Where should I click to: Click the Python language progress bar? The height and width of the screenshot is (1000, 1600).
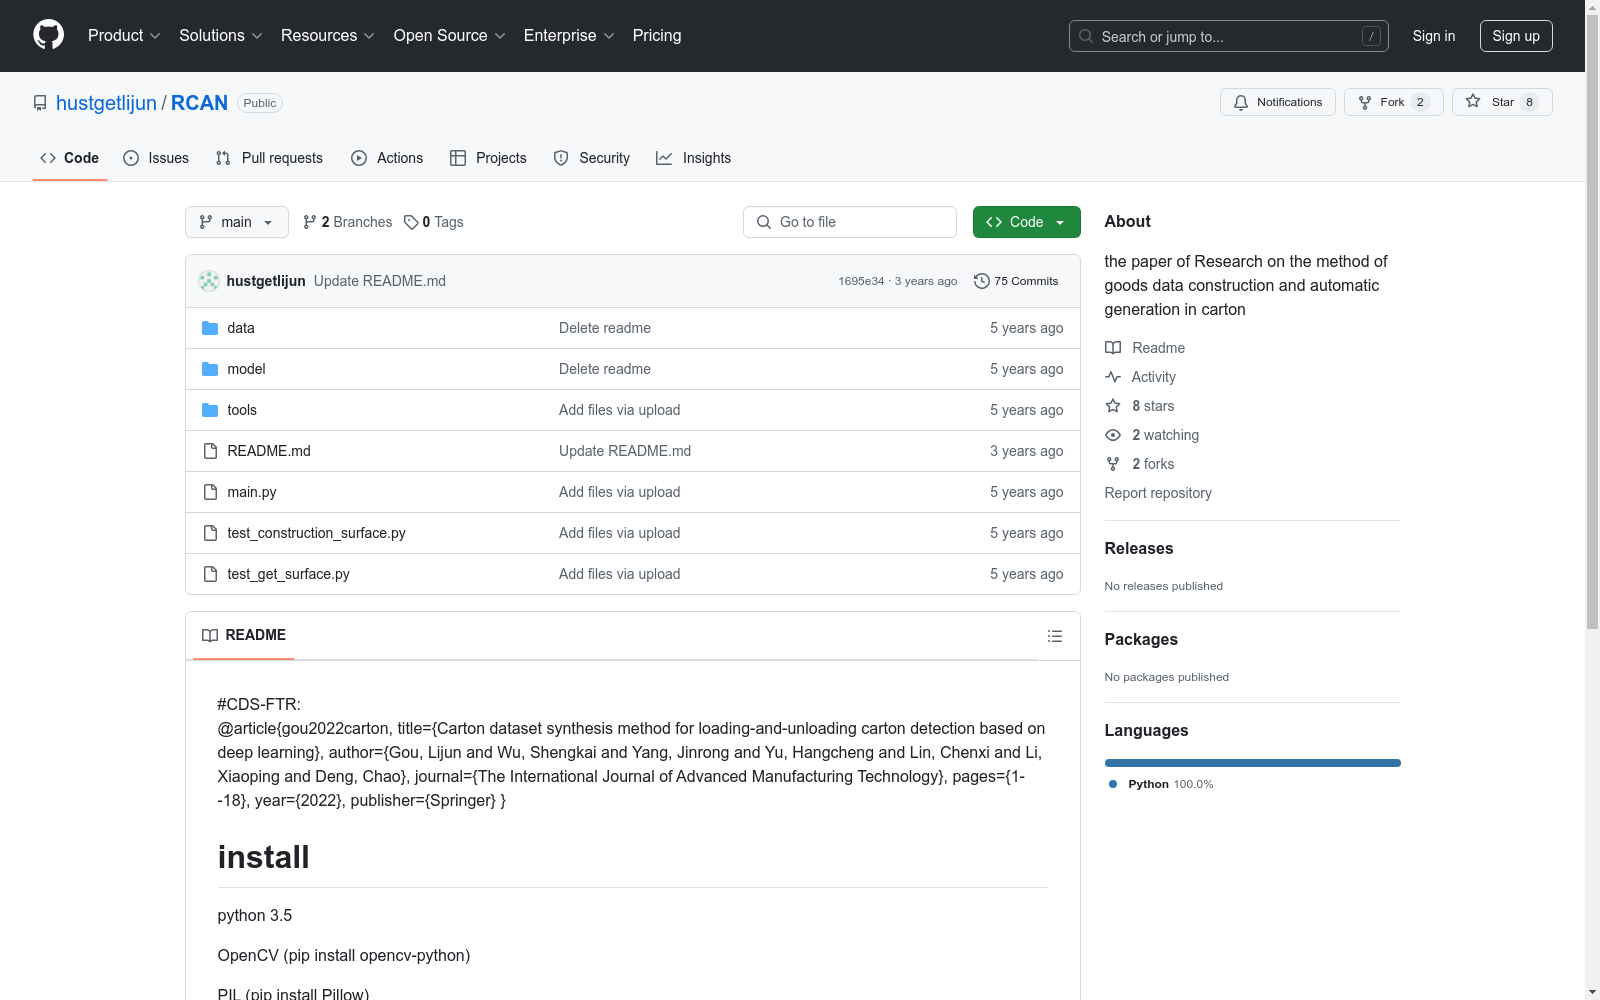click(1253, 763)
